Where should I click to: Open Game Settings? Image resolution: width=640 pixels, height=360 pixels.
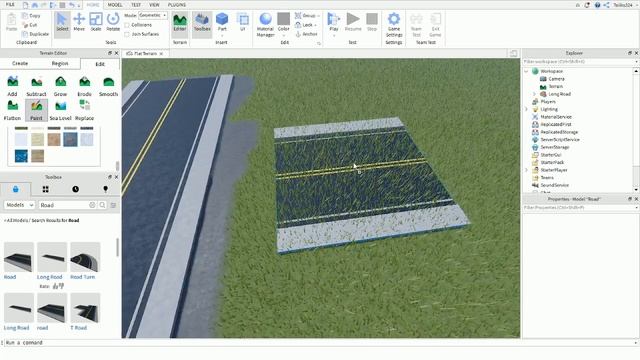pos(394,25)
